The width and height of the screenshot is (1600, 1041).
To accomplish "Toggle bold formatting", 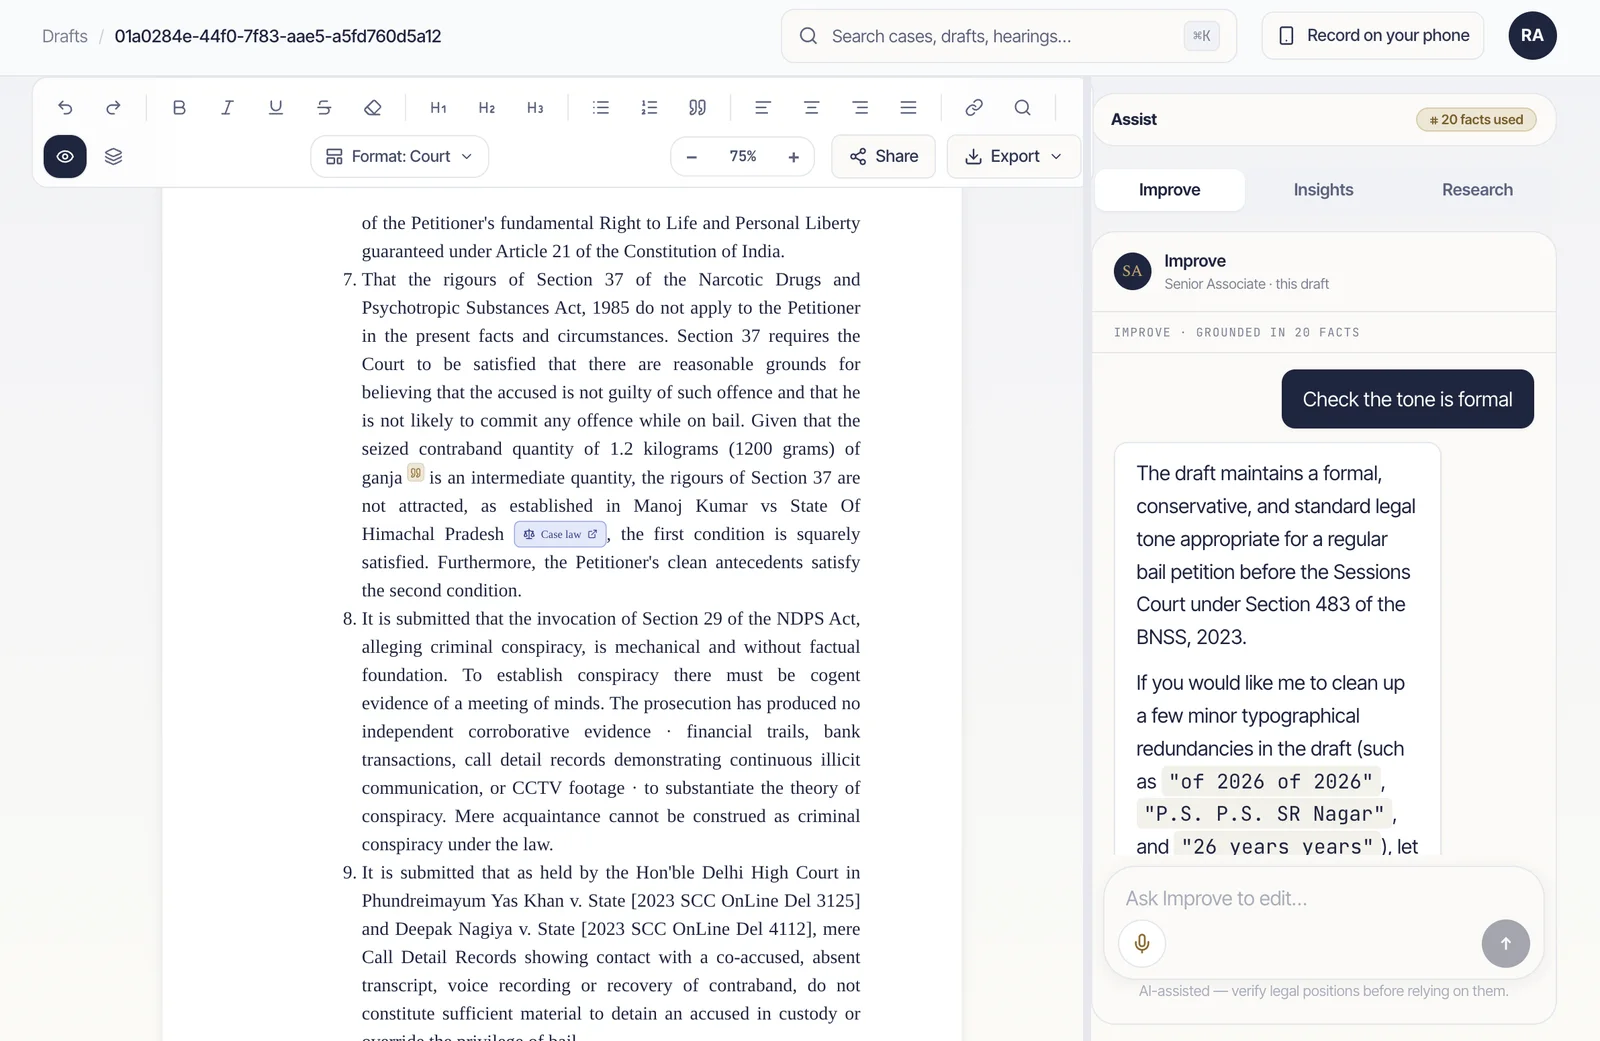I will point(179,108).
